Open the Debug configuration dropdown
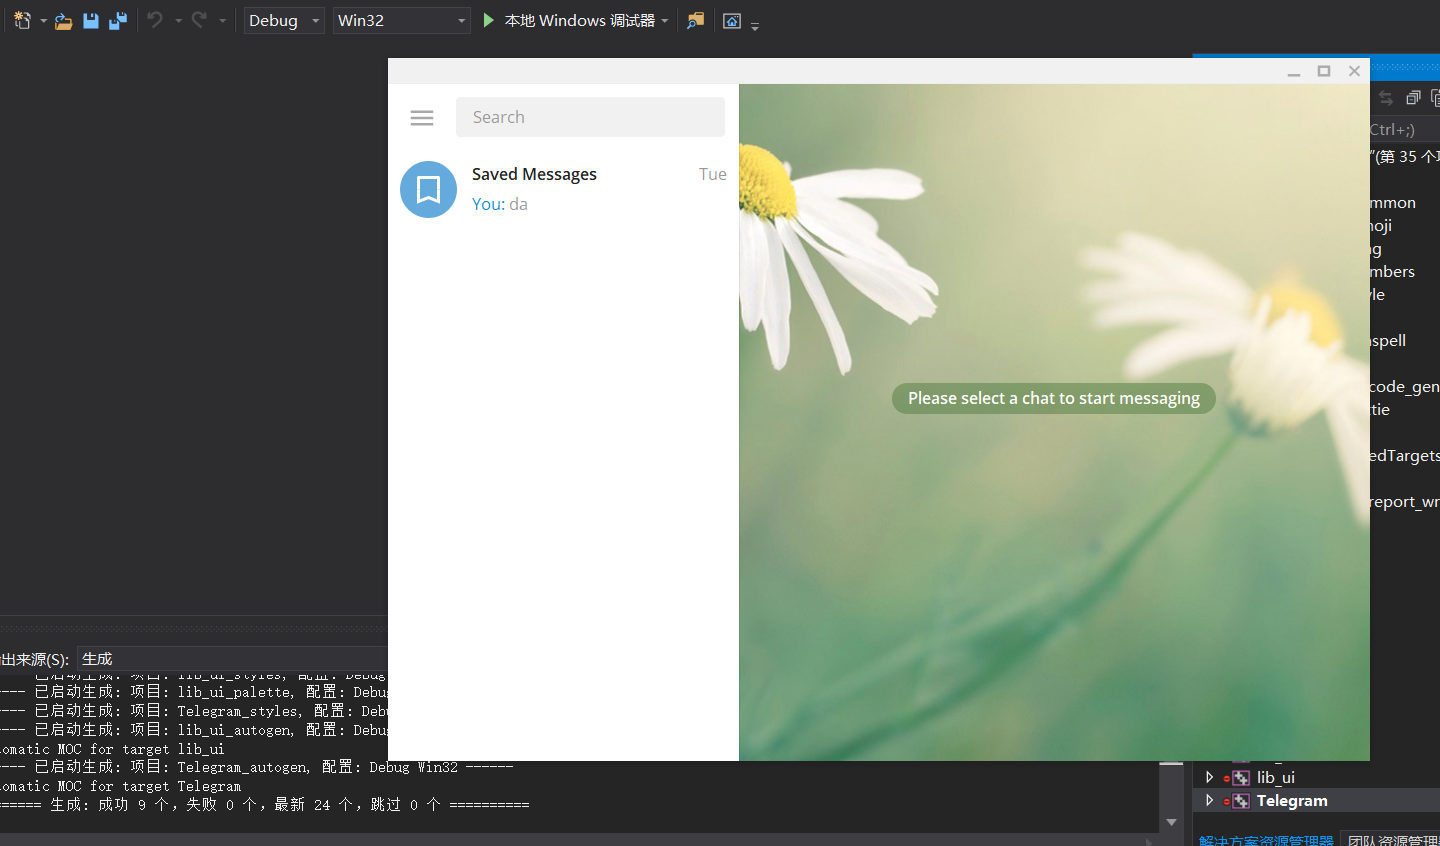Screen dimensions: 1440x846 (x=284, y=20)
